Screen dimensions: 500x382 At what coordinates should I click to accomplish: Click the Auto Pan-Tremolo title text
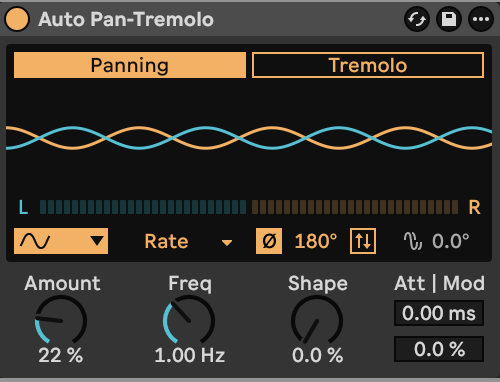126,19
